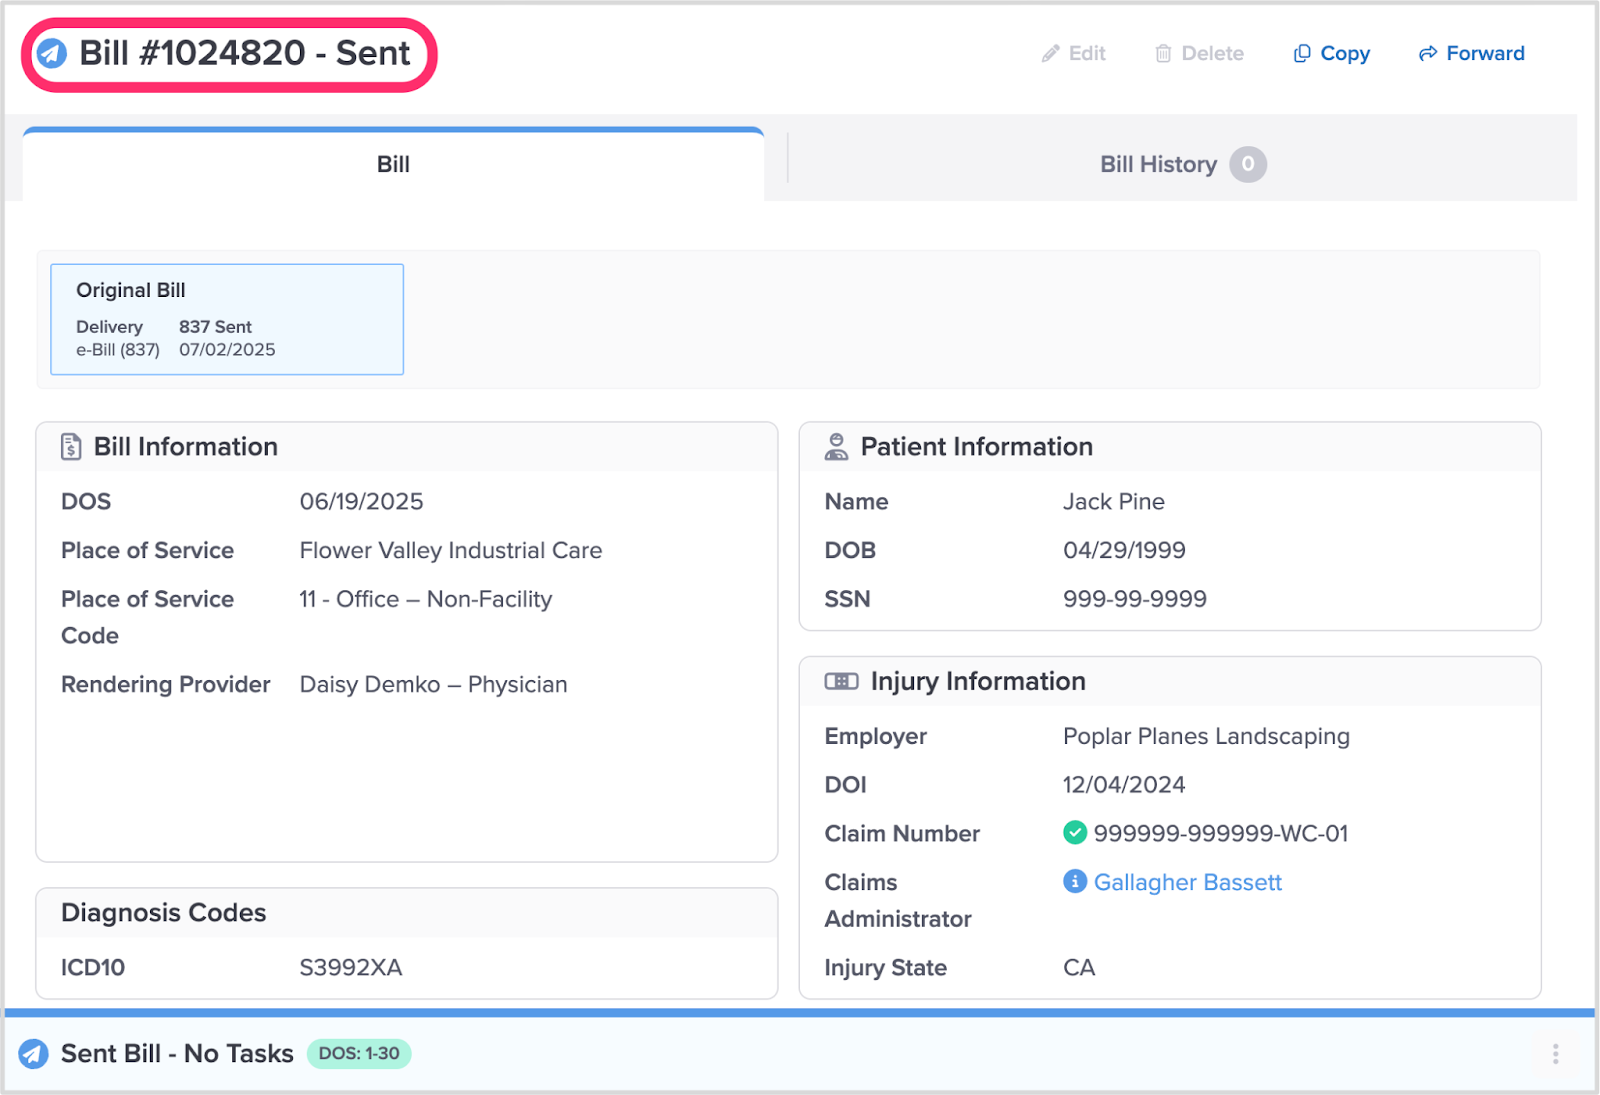
Task: Select the Original Bill card
Action: click(227, 319)
